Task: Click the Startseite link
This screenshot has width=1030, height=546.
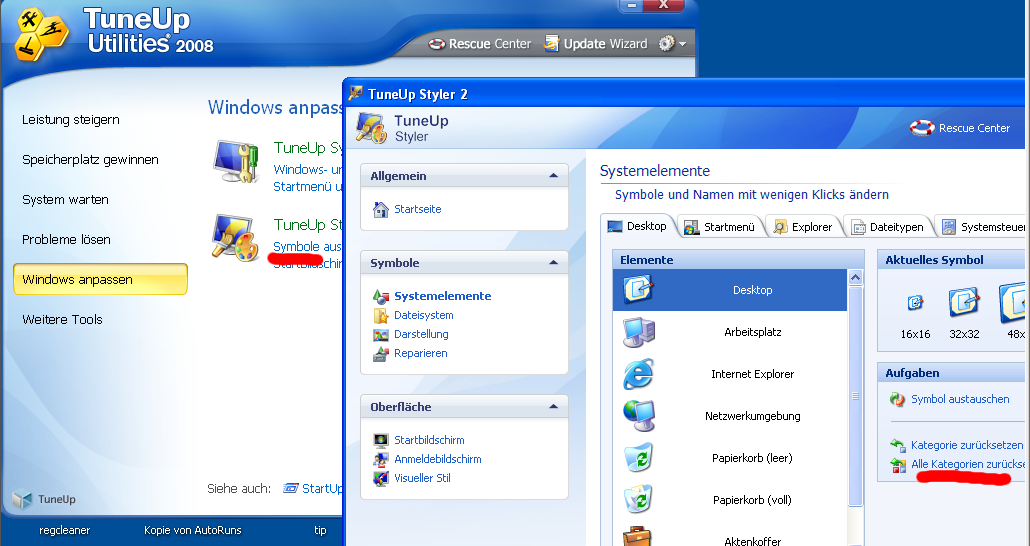Action: click(x=418, y=209)
